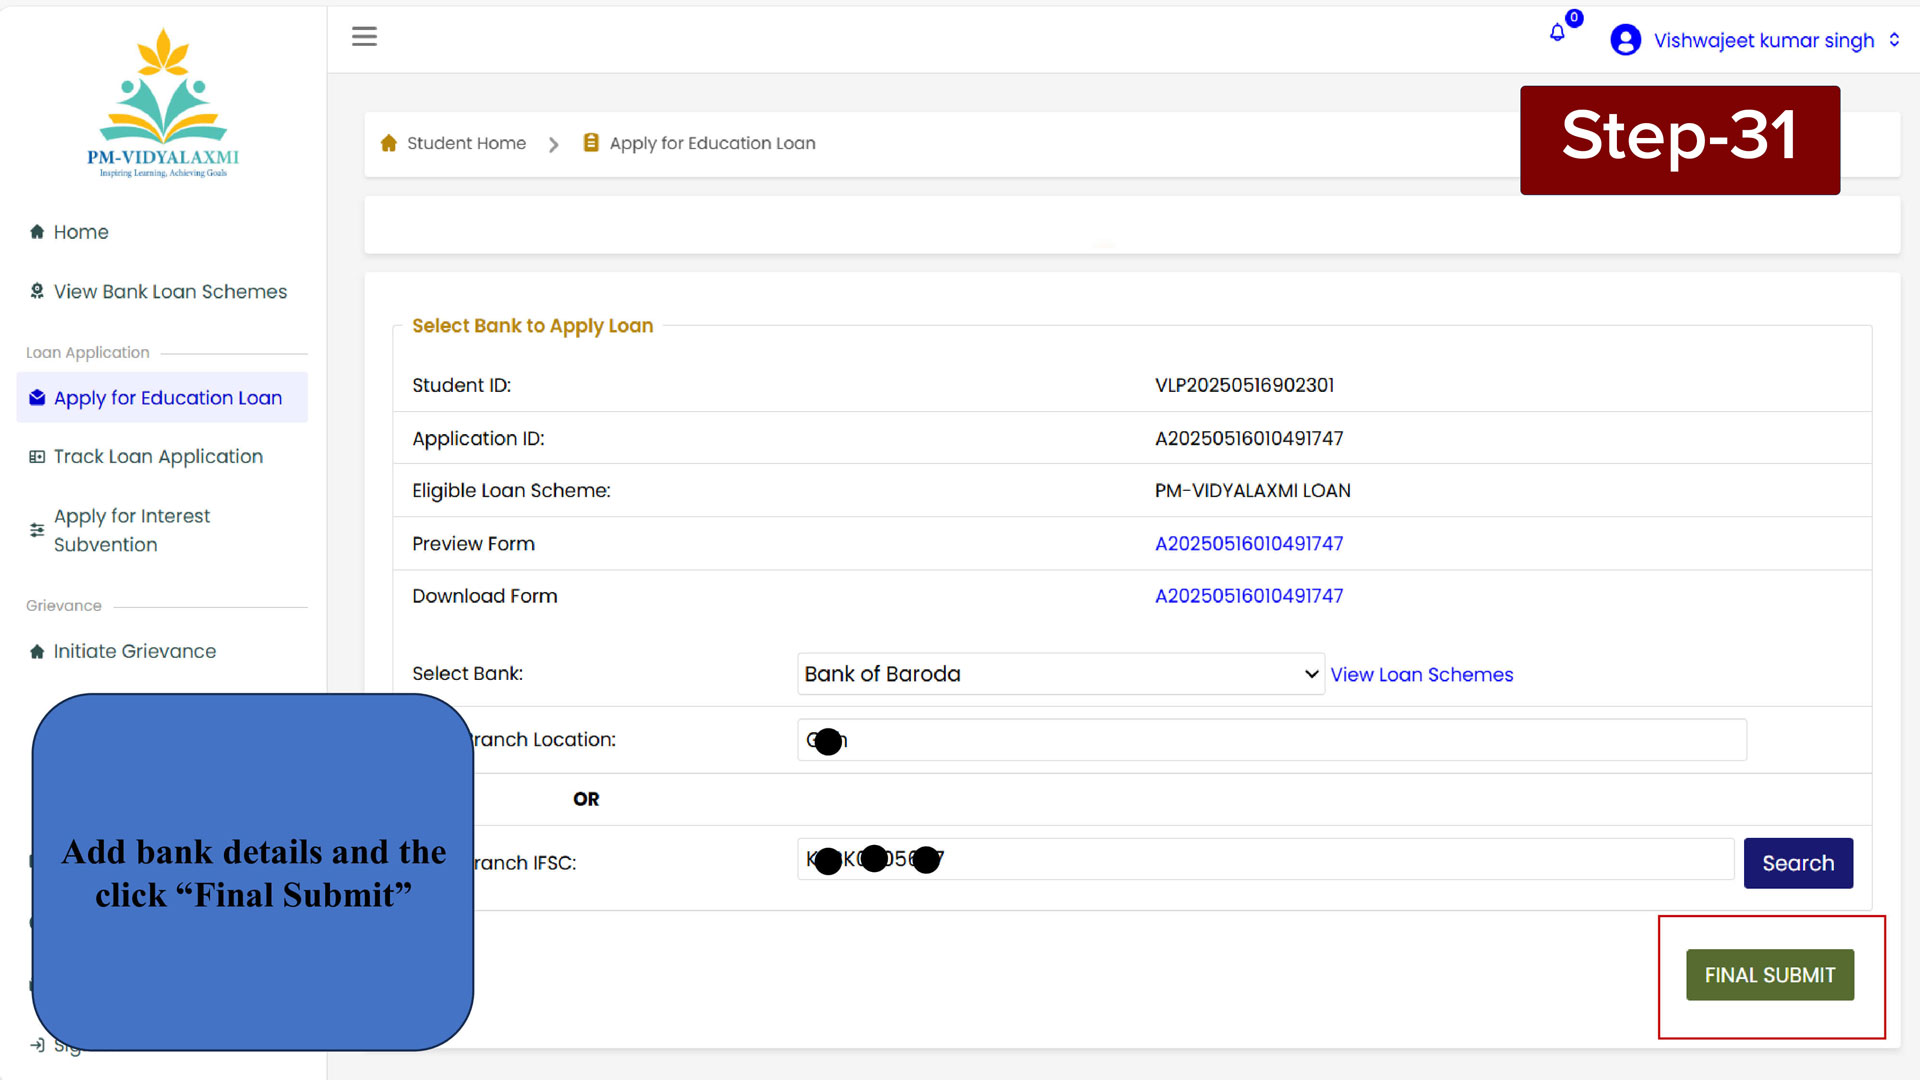
Task: Click the Track Loan Application icon
Action: pyautogui.click(x=37, y=457)
